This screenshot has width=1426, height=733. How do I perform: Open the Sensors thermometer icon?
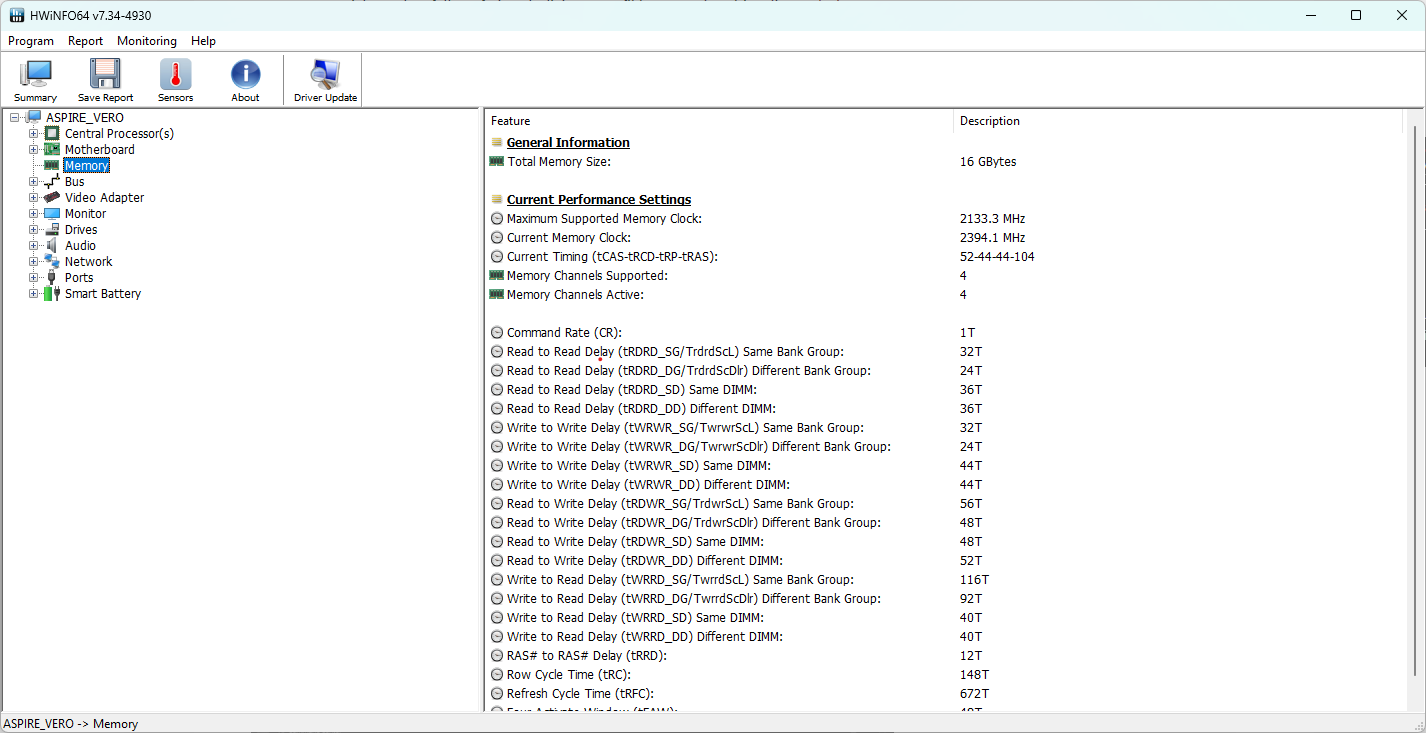(x=175, y=80)
